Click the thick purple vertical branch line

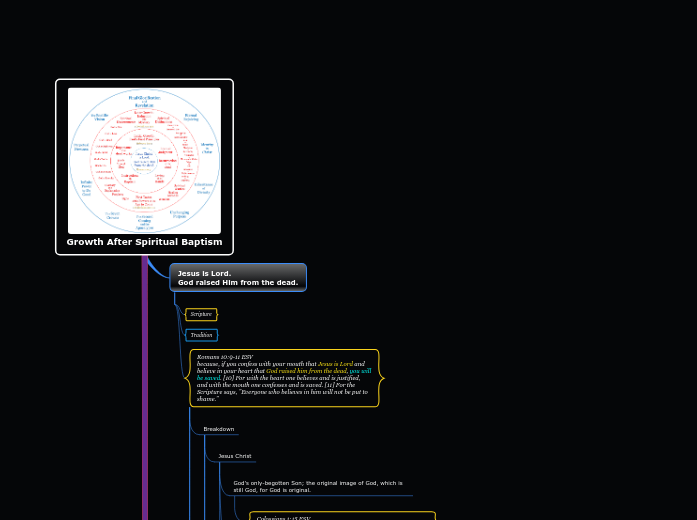pos(145,400)
